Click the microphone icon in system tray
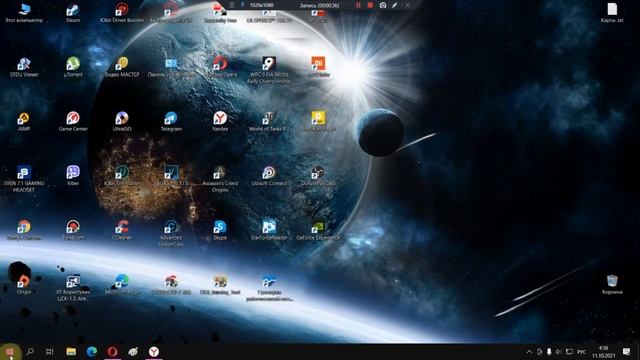Viewport: 640px width, 360px height. 549,351
